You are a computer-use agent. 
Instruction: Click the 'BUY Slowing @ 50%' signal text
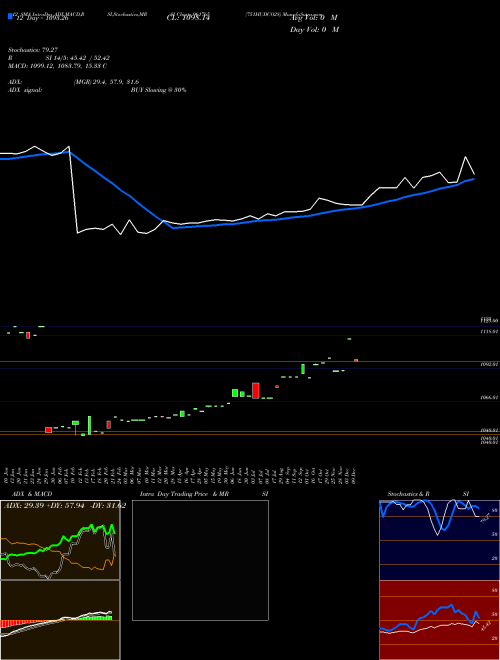pos(158,90)
